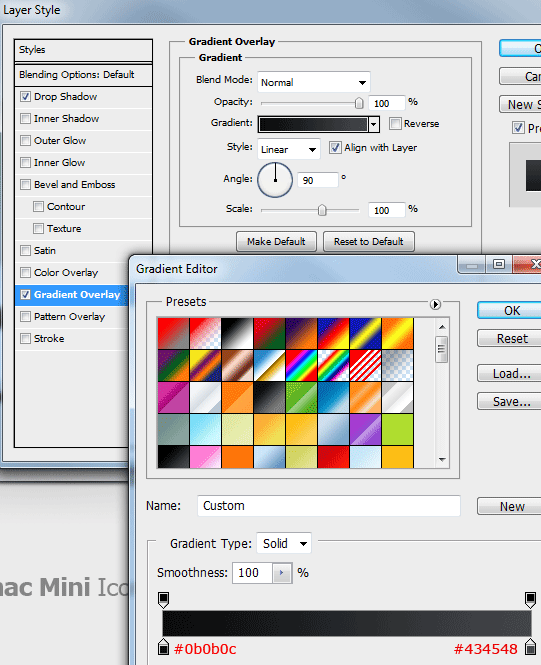Disable the Drop Shadow checkbox
This screenshot has width=541, height=665.
point(25,97)
